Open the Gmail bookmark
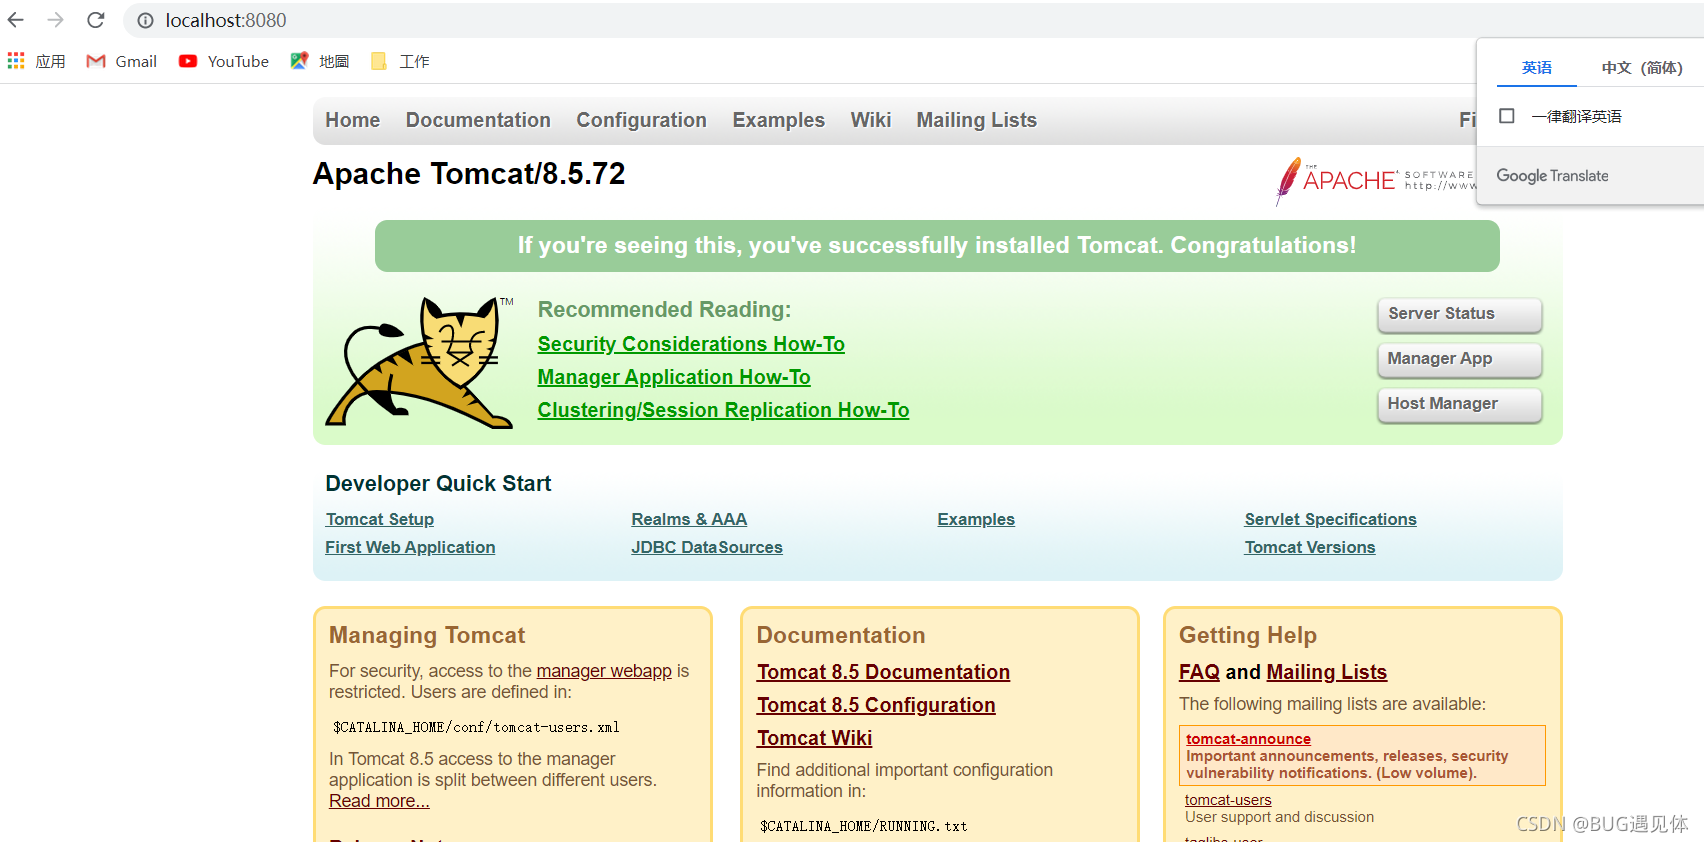 pyautogui.click(x=122, y=61)
